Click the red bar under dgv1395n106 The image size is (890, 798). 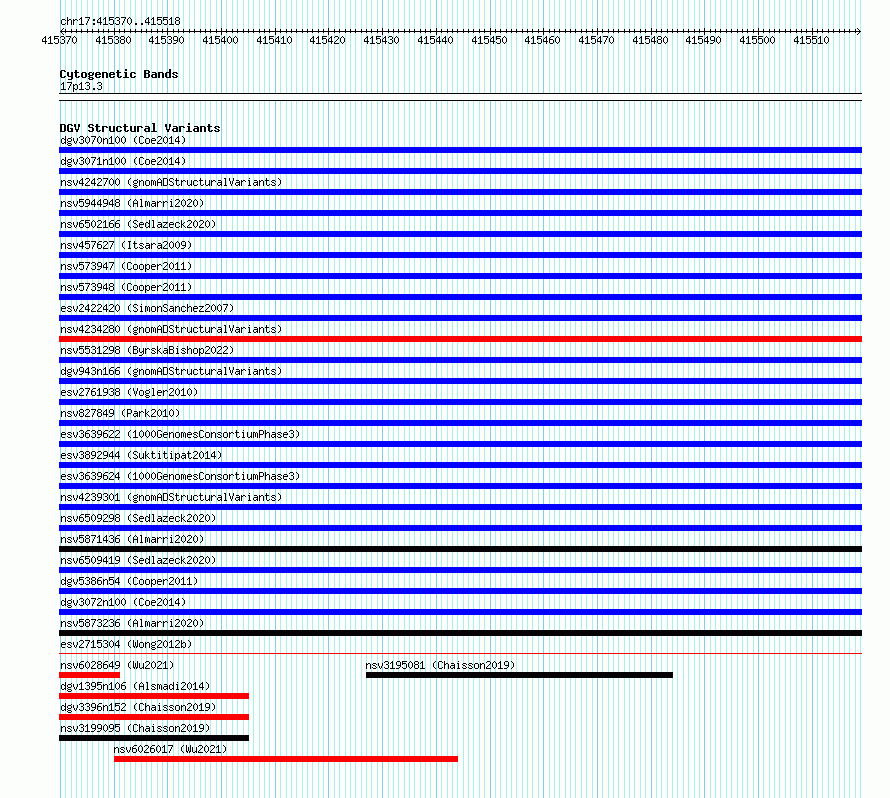[154, 696]
